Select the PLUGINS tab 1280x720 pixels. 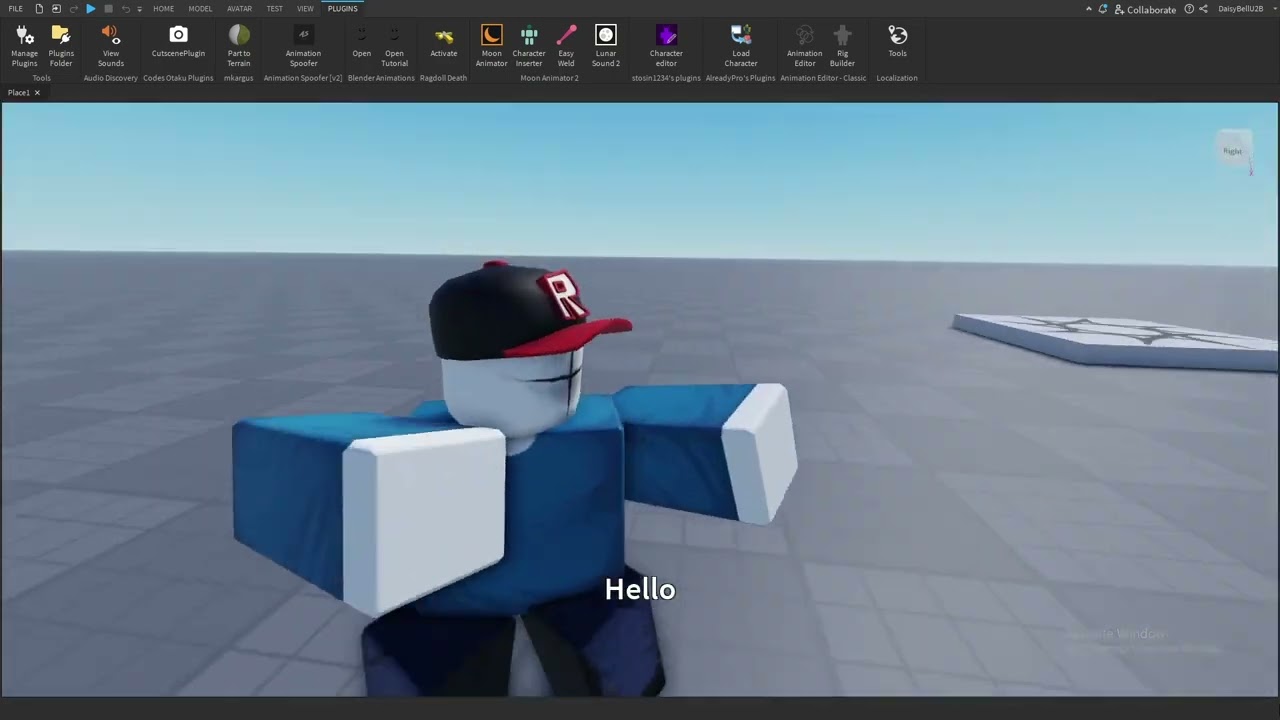click(x=342, y=9)
